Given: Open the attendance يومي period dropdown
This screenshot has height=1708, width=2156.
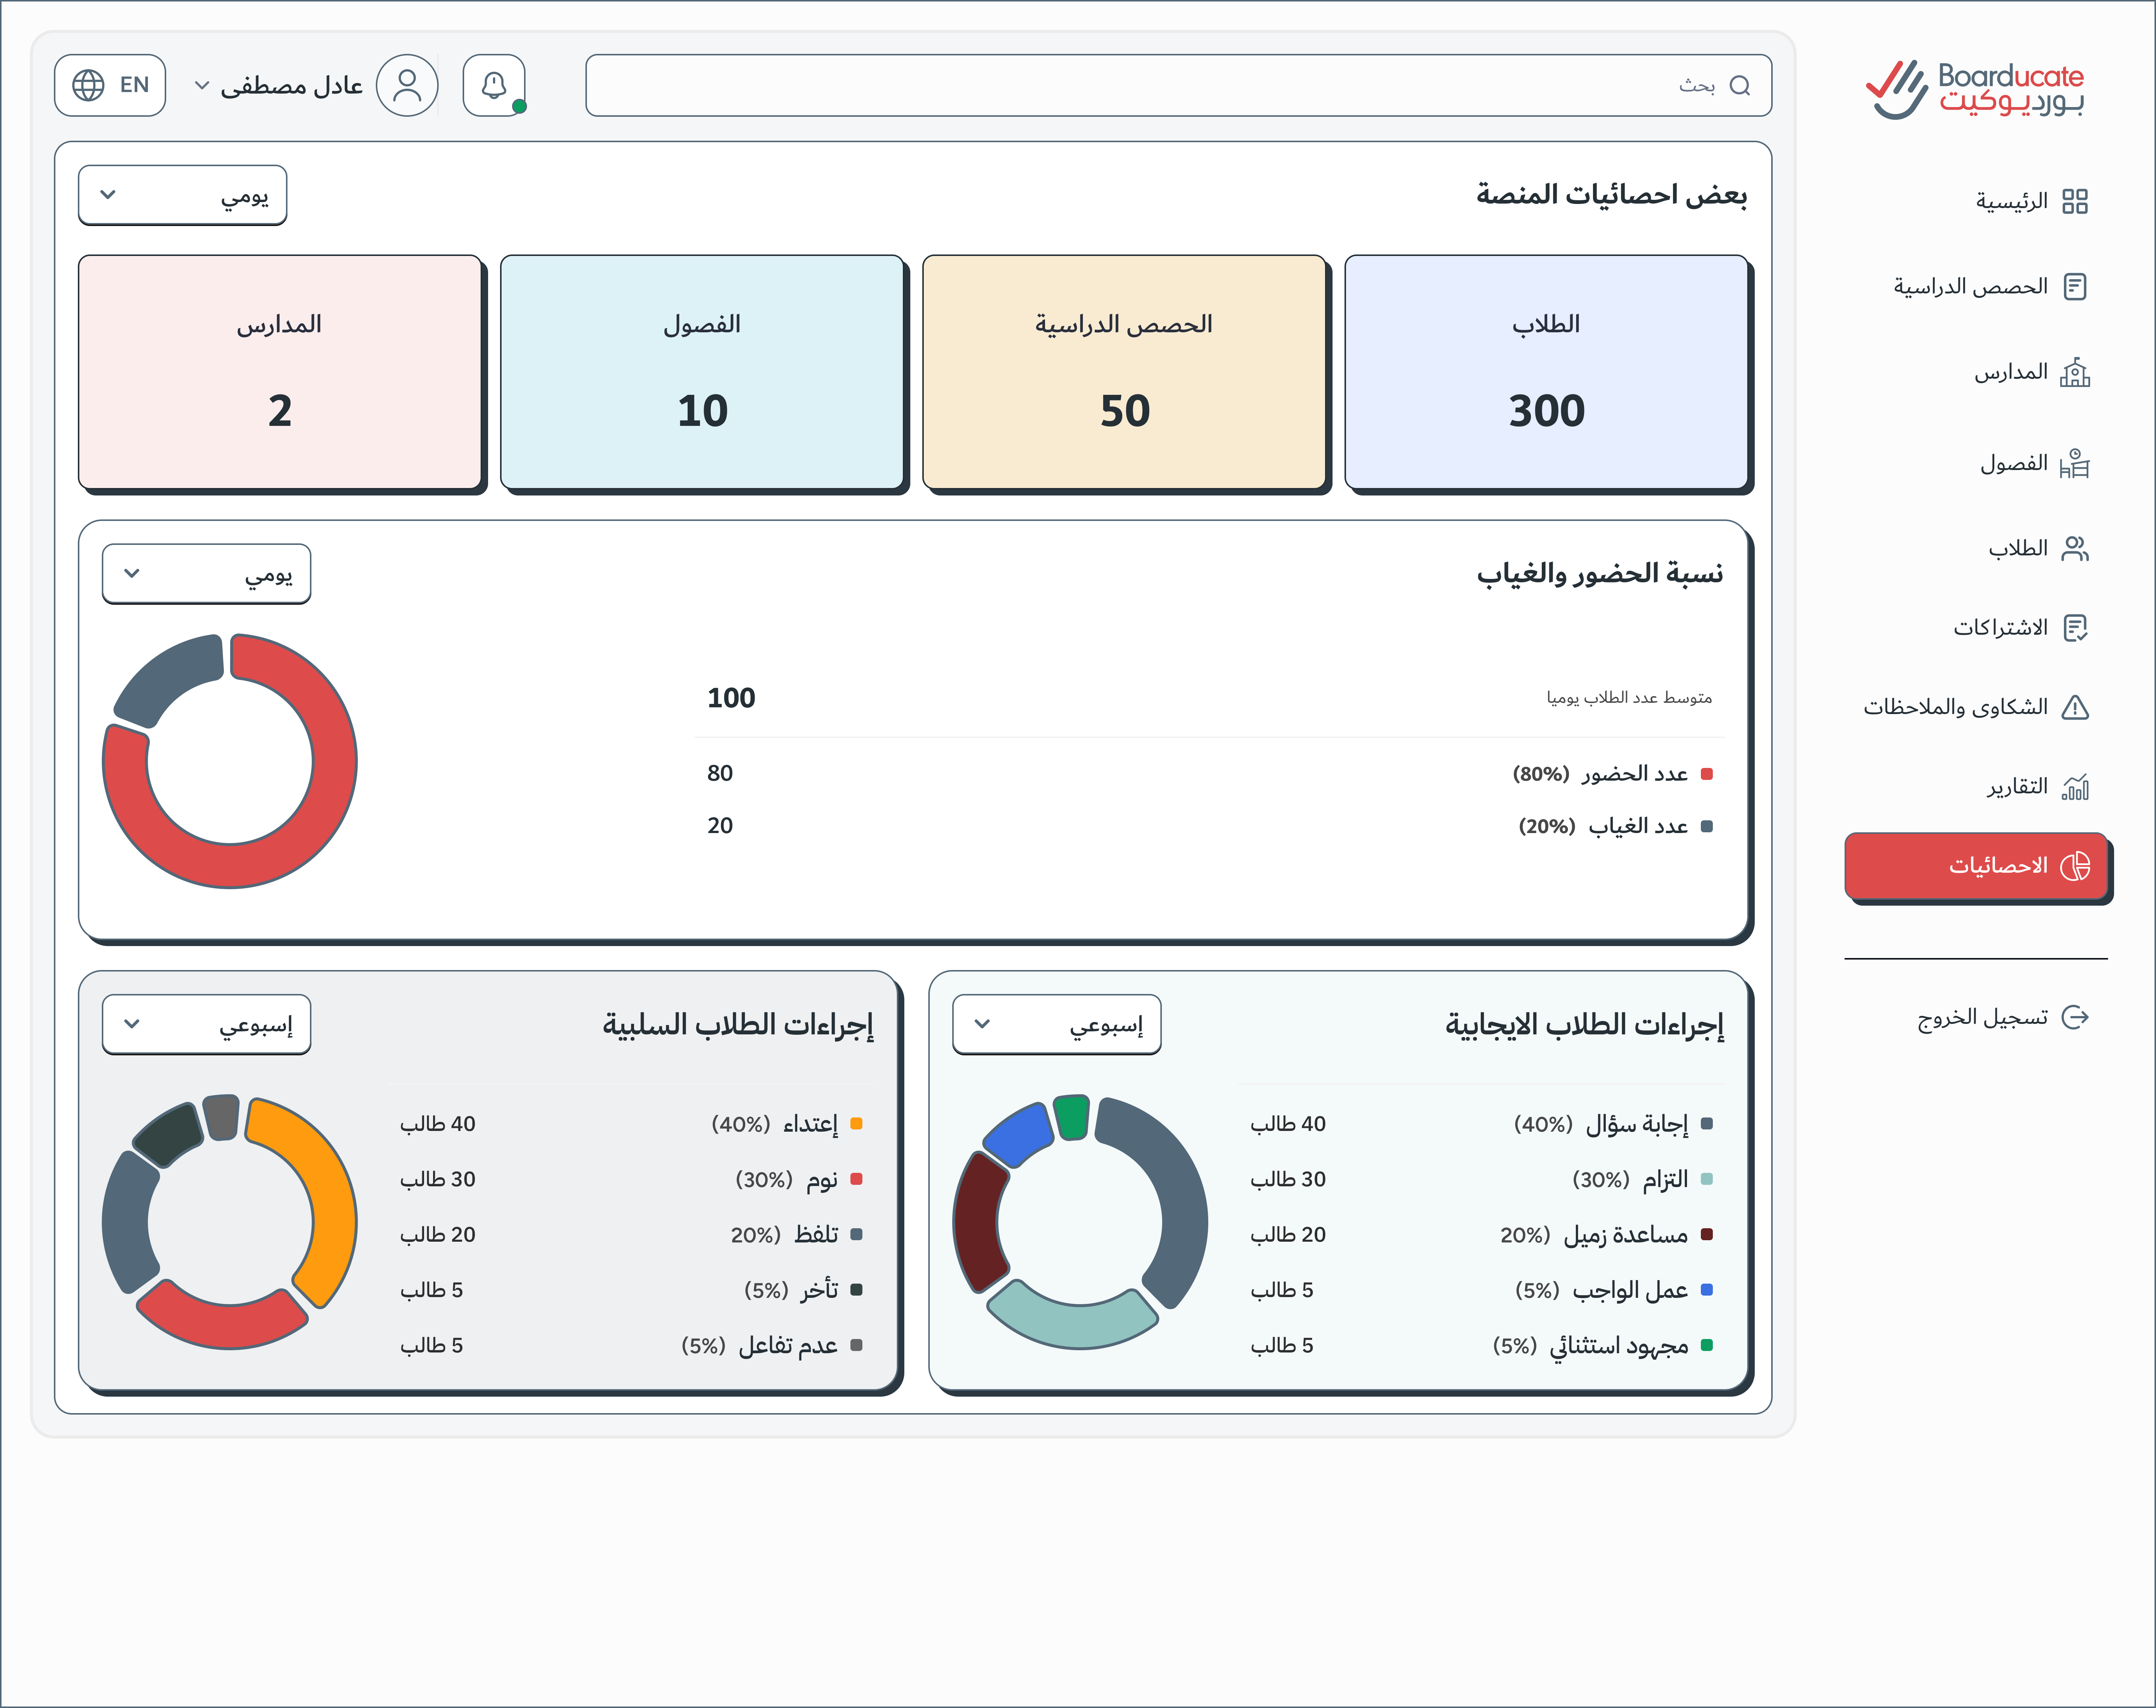Looking at the screenshot, I should pyautogui.click(x=206, y=574).
